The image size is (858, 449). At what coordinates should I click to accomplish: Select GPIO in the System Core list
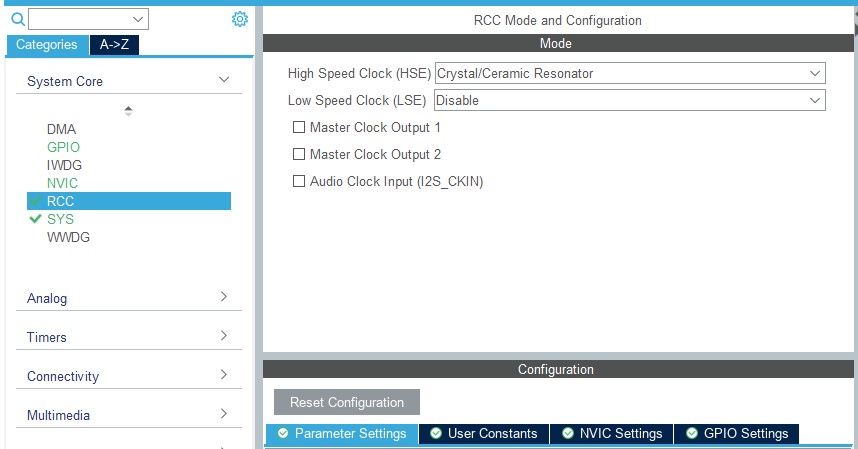[x=63, y=147]
